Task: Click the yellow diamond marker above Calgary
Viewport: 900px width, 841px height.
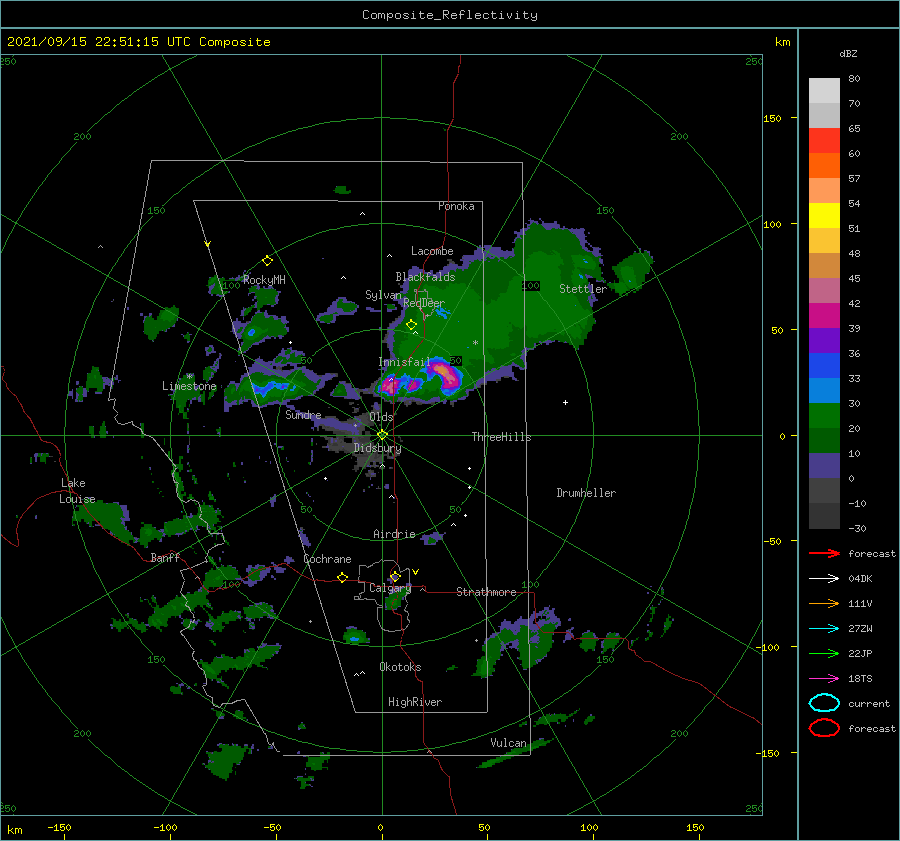Action: coord(395,576)
